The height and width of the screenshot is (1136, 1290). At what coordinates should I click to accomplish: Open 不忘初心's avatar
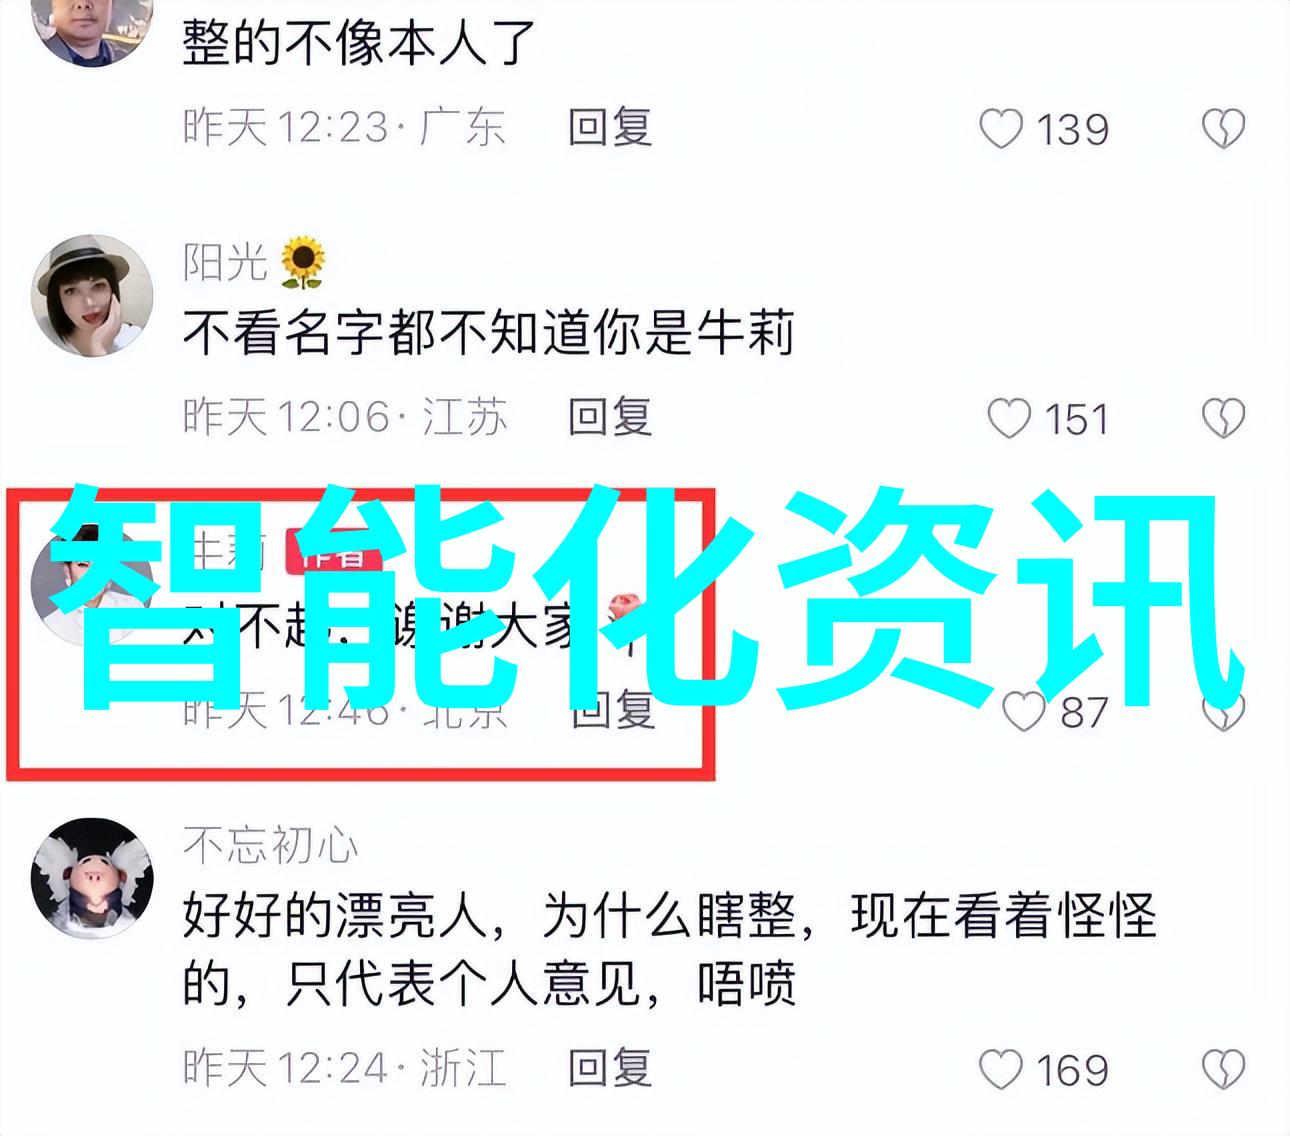pos(92,878)
